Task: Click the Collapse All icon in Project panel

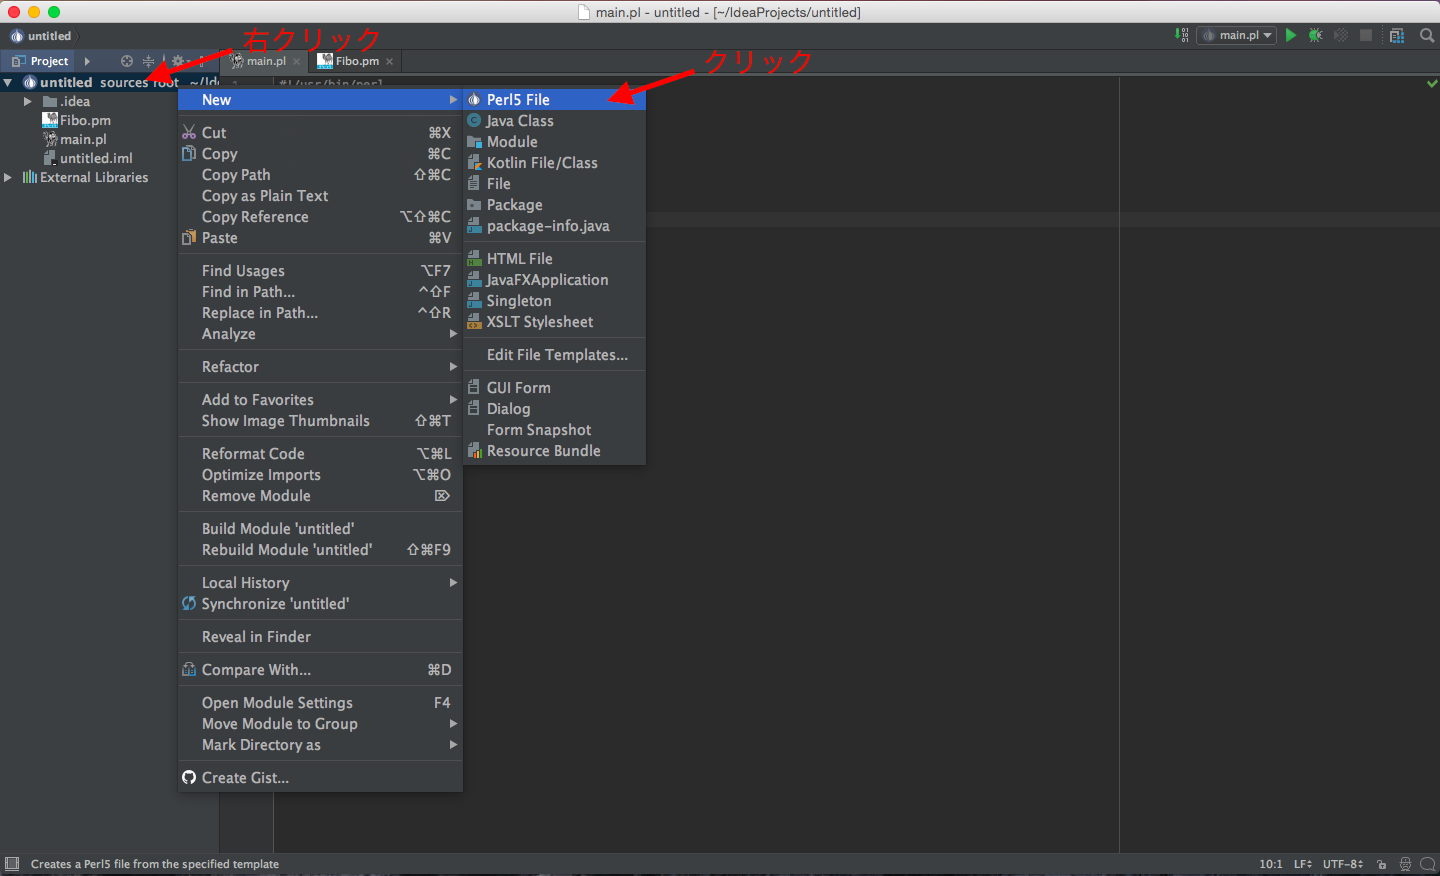Action: pos(149,61)
